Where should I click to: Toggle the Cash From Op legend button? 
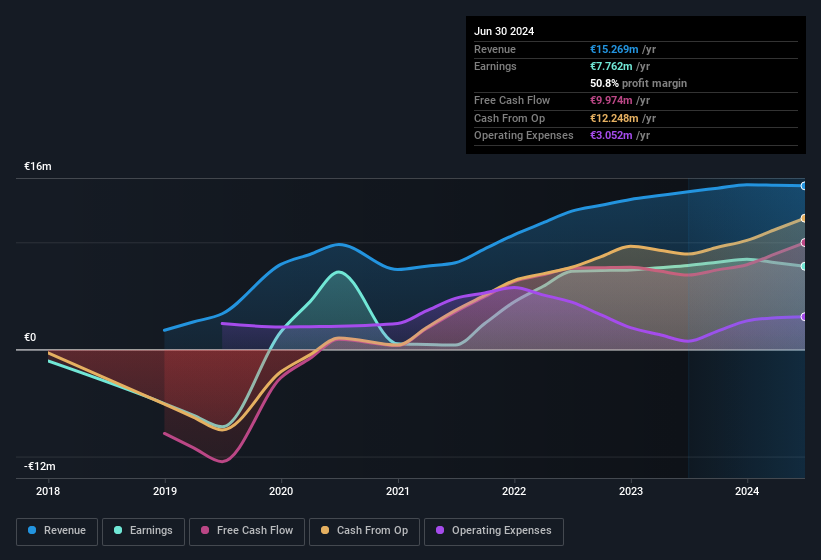tap(364, 531)
